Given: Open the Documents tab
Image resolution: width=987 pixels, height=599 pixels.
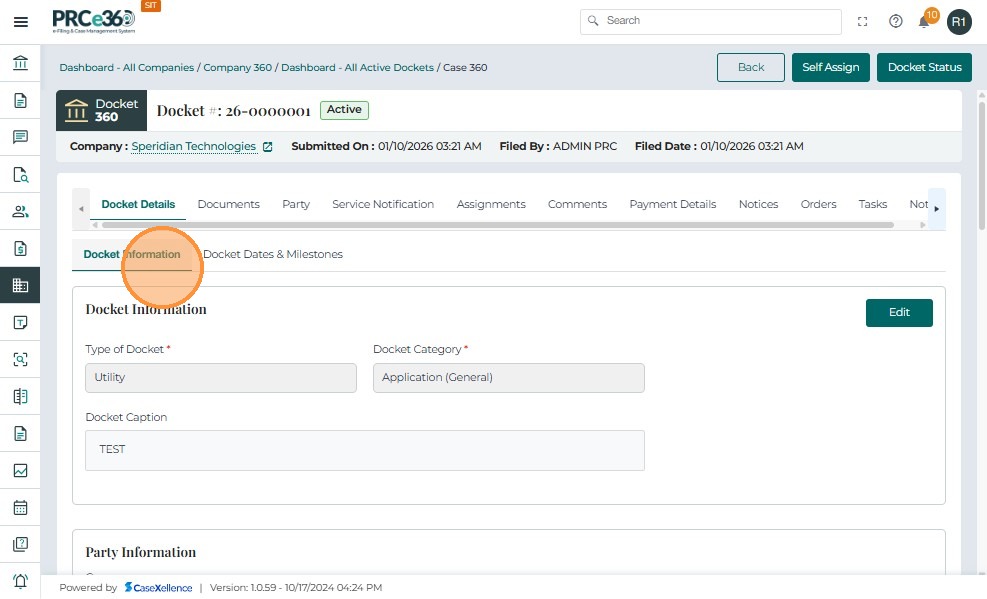Looking at the screenshot, I should [228, 204].
